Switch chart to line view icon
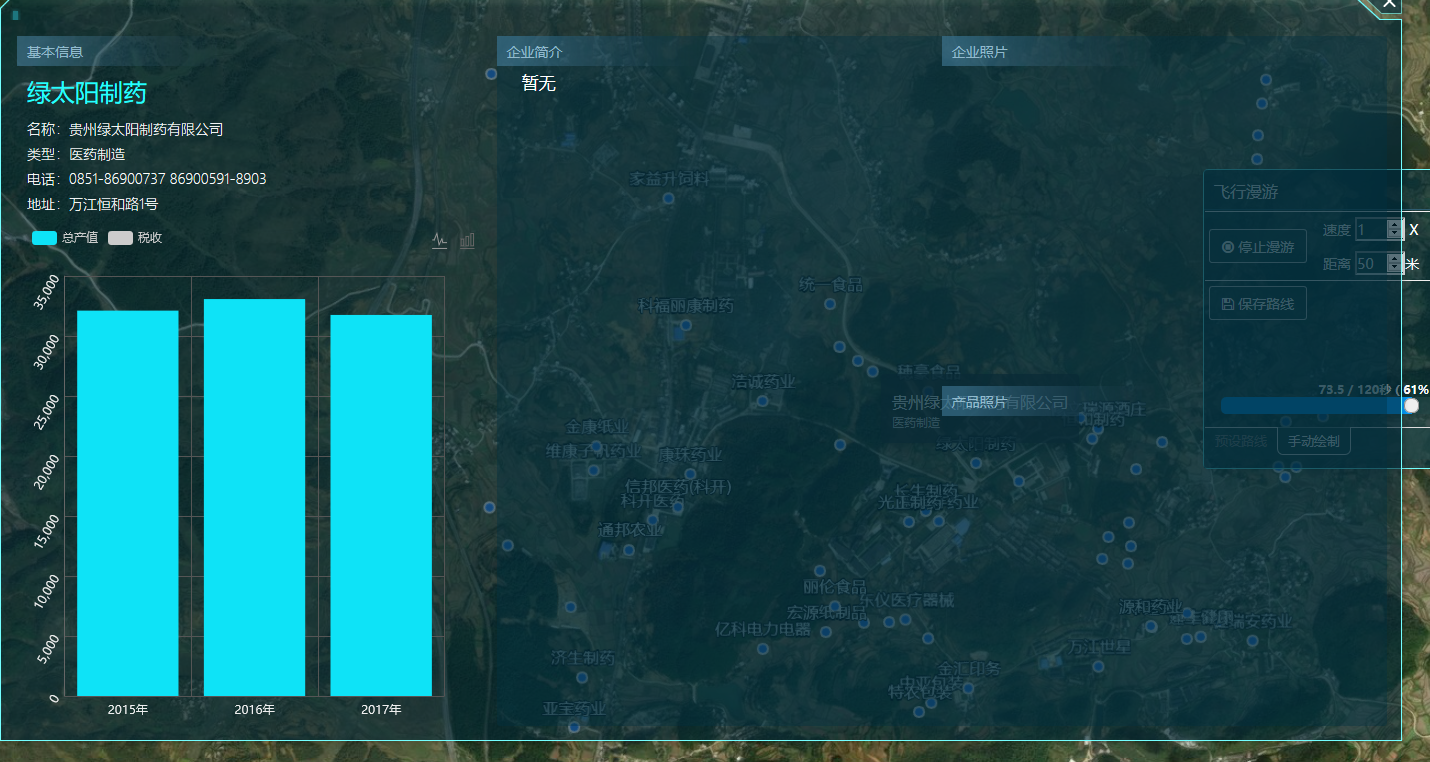This screenshot has height=762, width=1430. tap(440, 240)
